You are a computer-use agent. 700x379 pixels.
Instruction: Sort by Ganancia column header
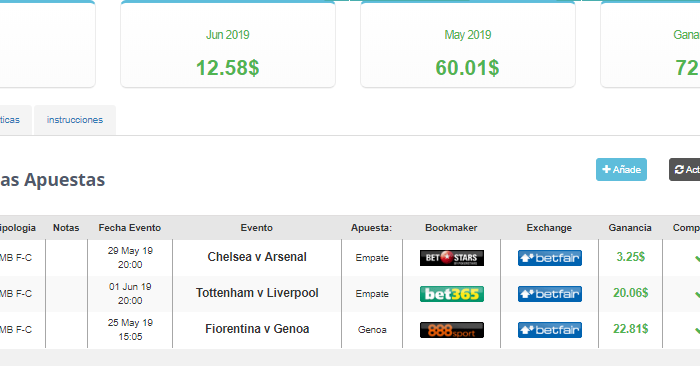coord(629,228)
